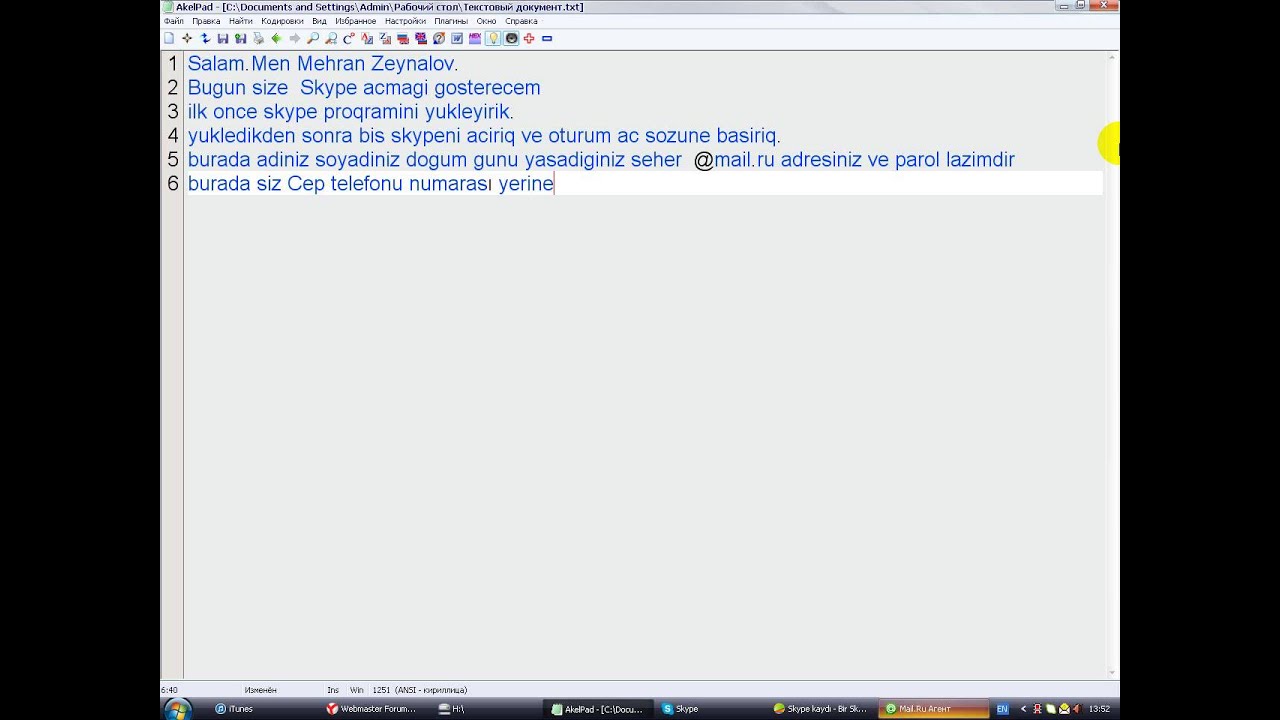Click the Save all floppy icon
The height and width of the screenshot is (720, 1280).
(241, 39)
